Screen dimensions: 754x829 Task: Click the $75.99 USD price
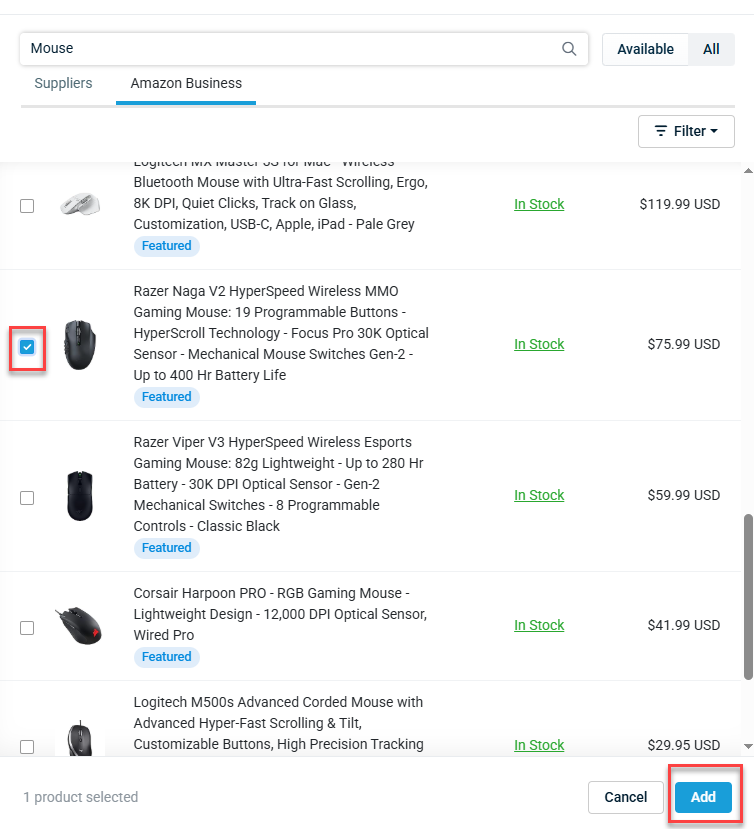click(x=684, y=344)
